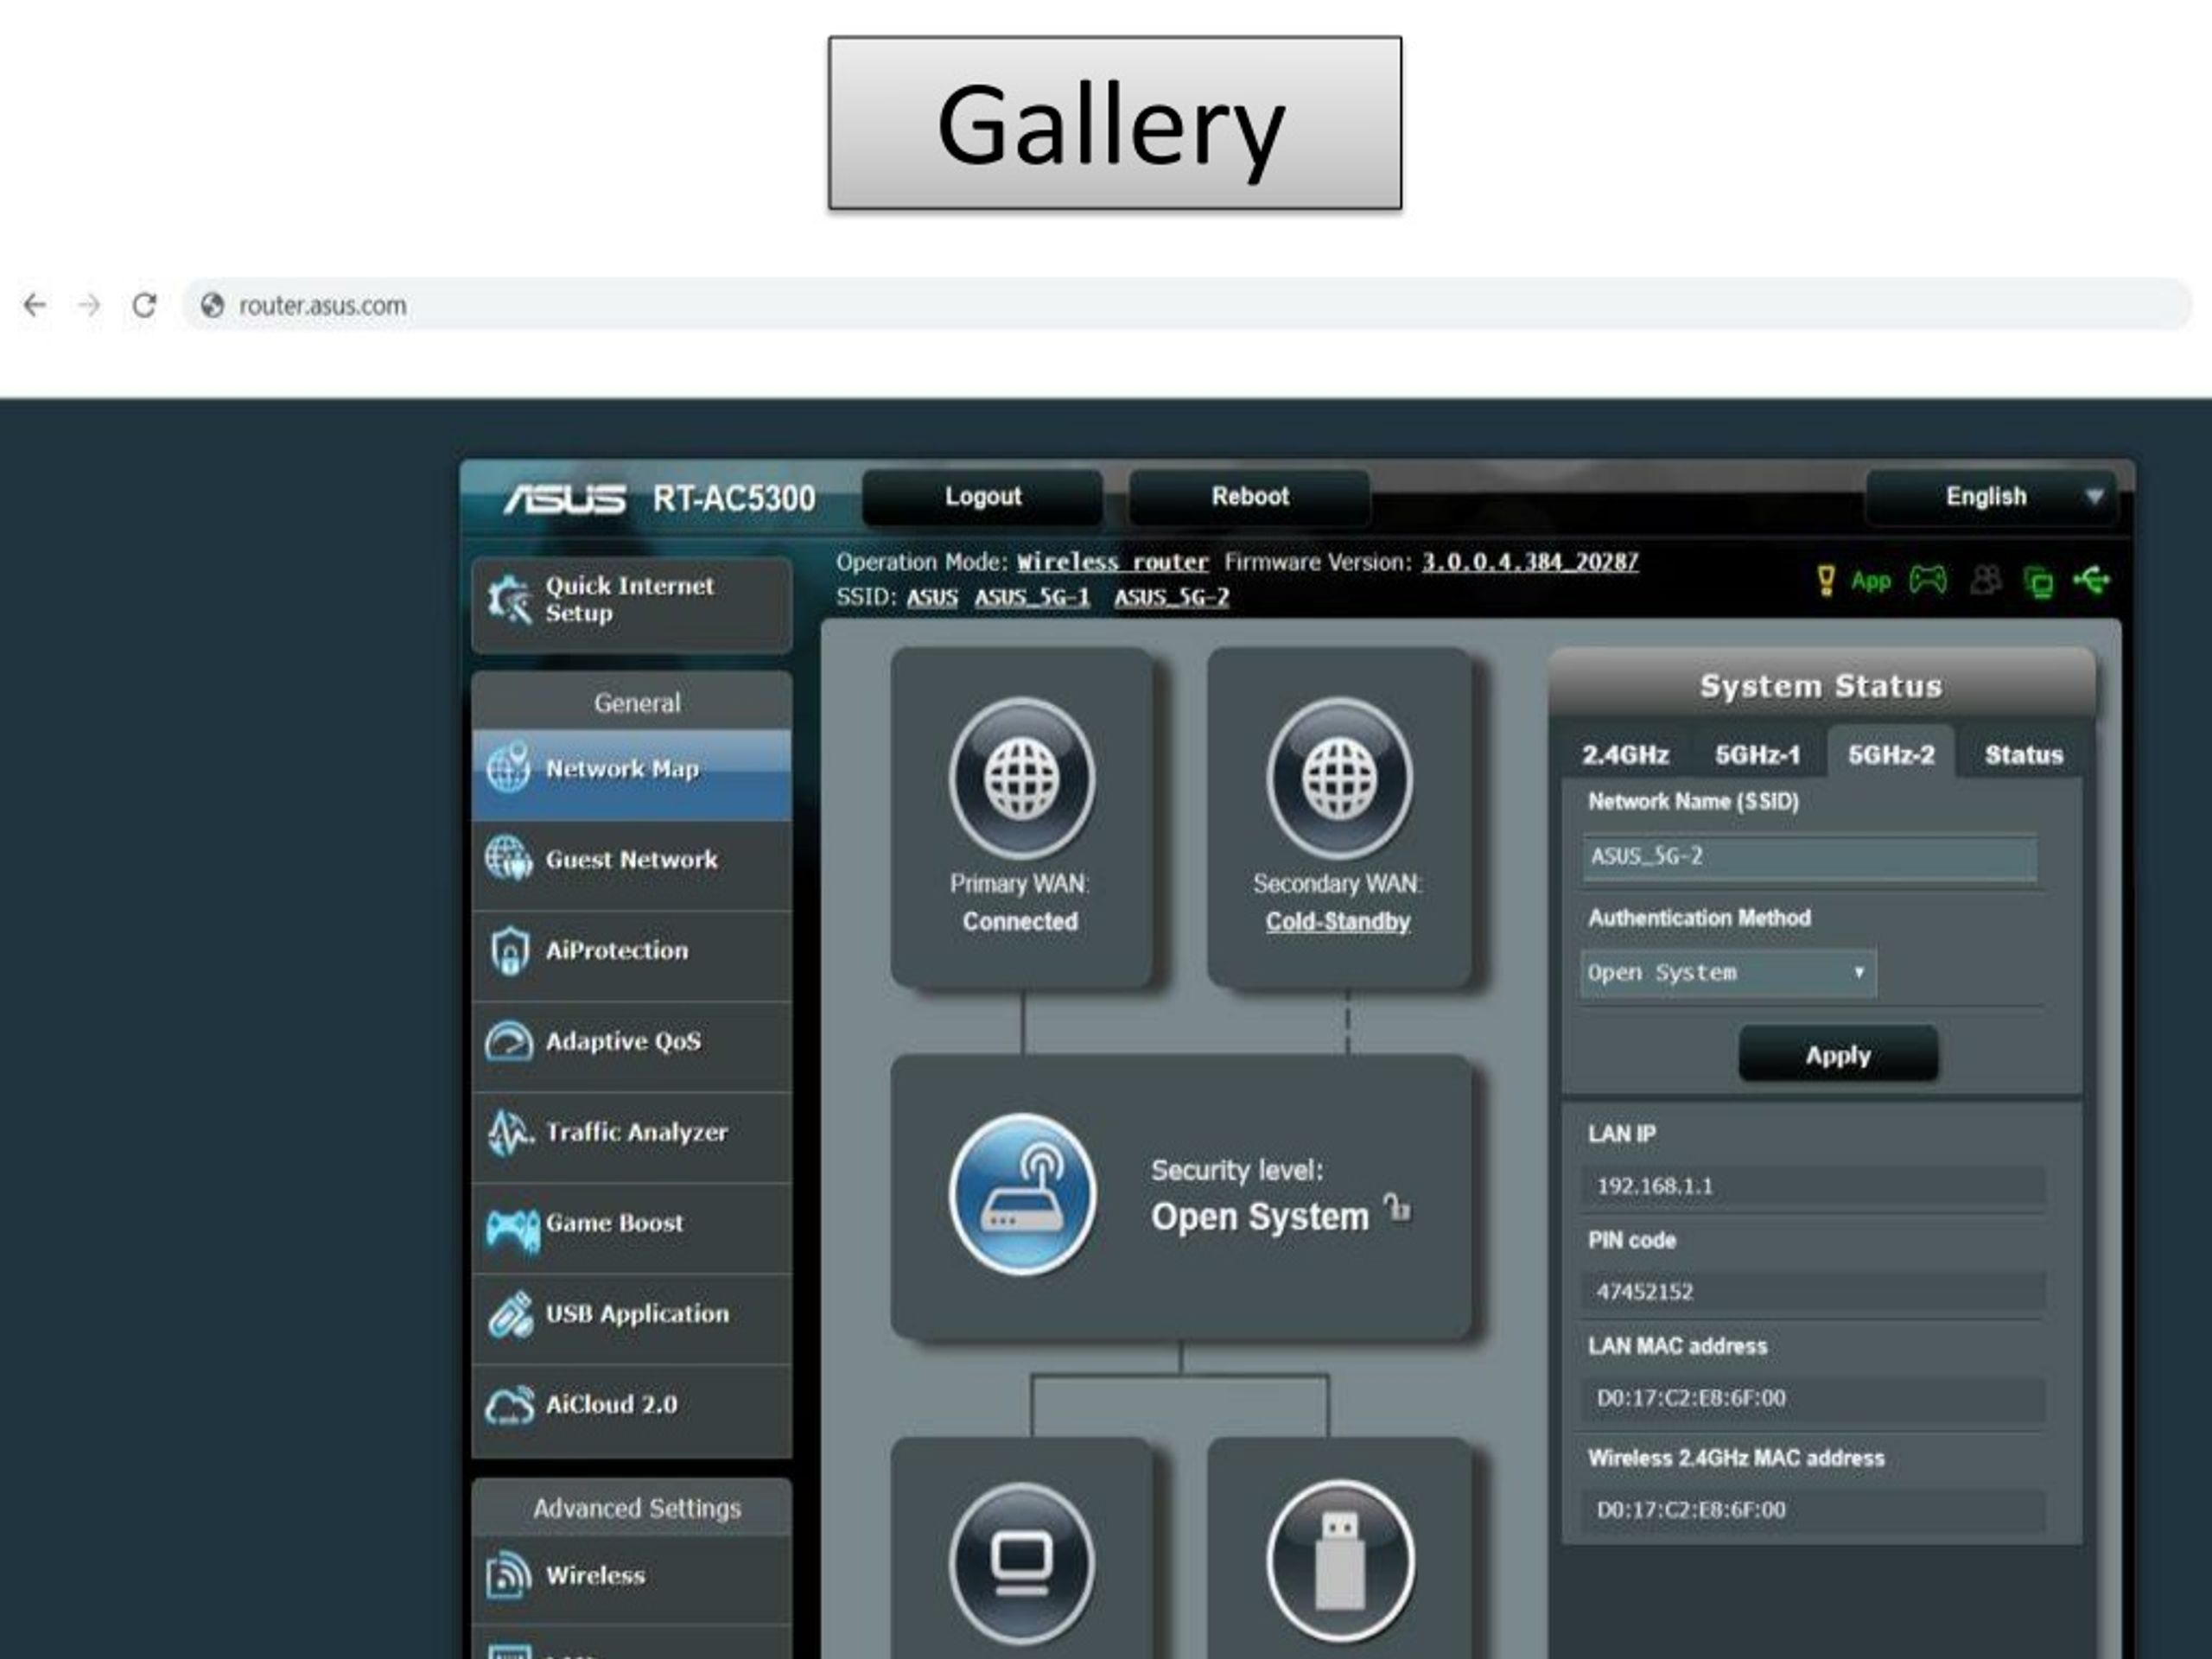
Task: Click the browser back arrow
Action: tap(35, 305)
